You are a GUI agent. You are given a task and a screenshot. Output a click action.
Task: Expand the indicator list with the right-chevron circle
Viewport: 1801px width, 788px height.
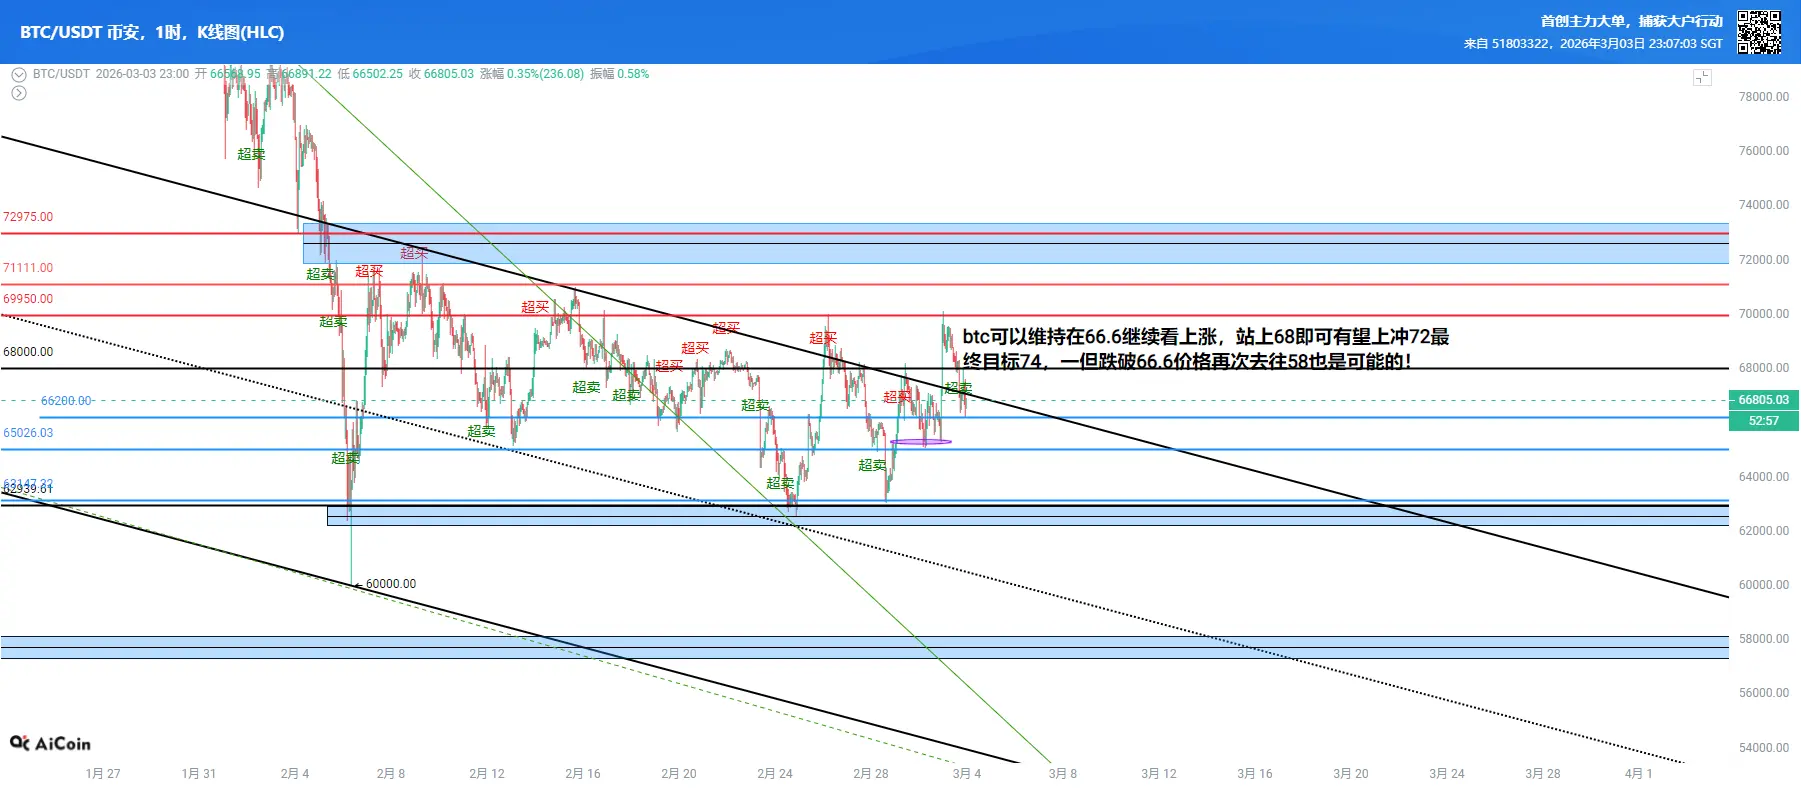[x=19, y=93]
